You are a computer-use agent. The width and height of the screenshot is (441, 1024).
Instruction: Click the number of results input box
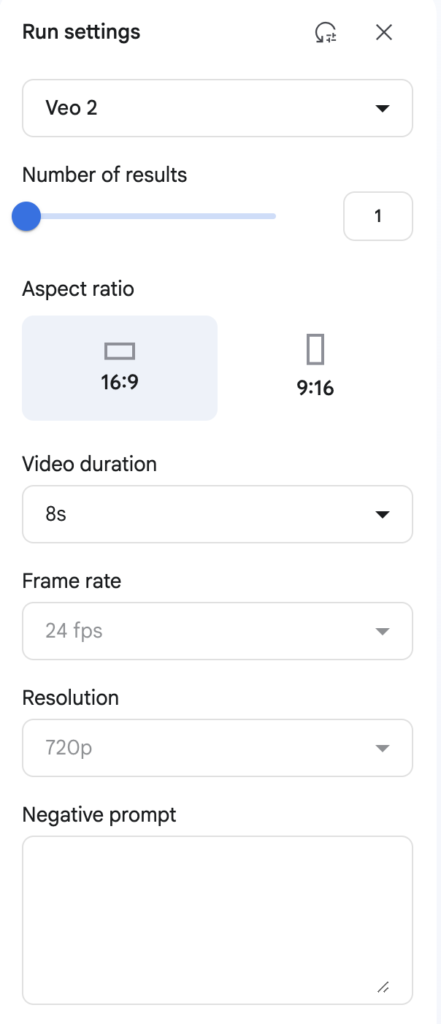[378, 216]
